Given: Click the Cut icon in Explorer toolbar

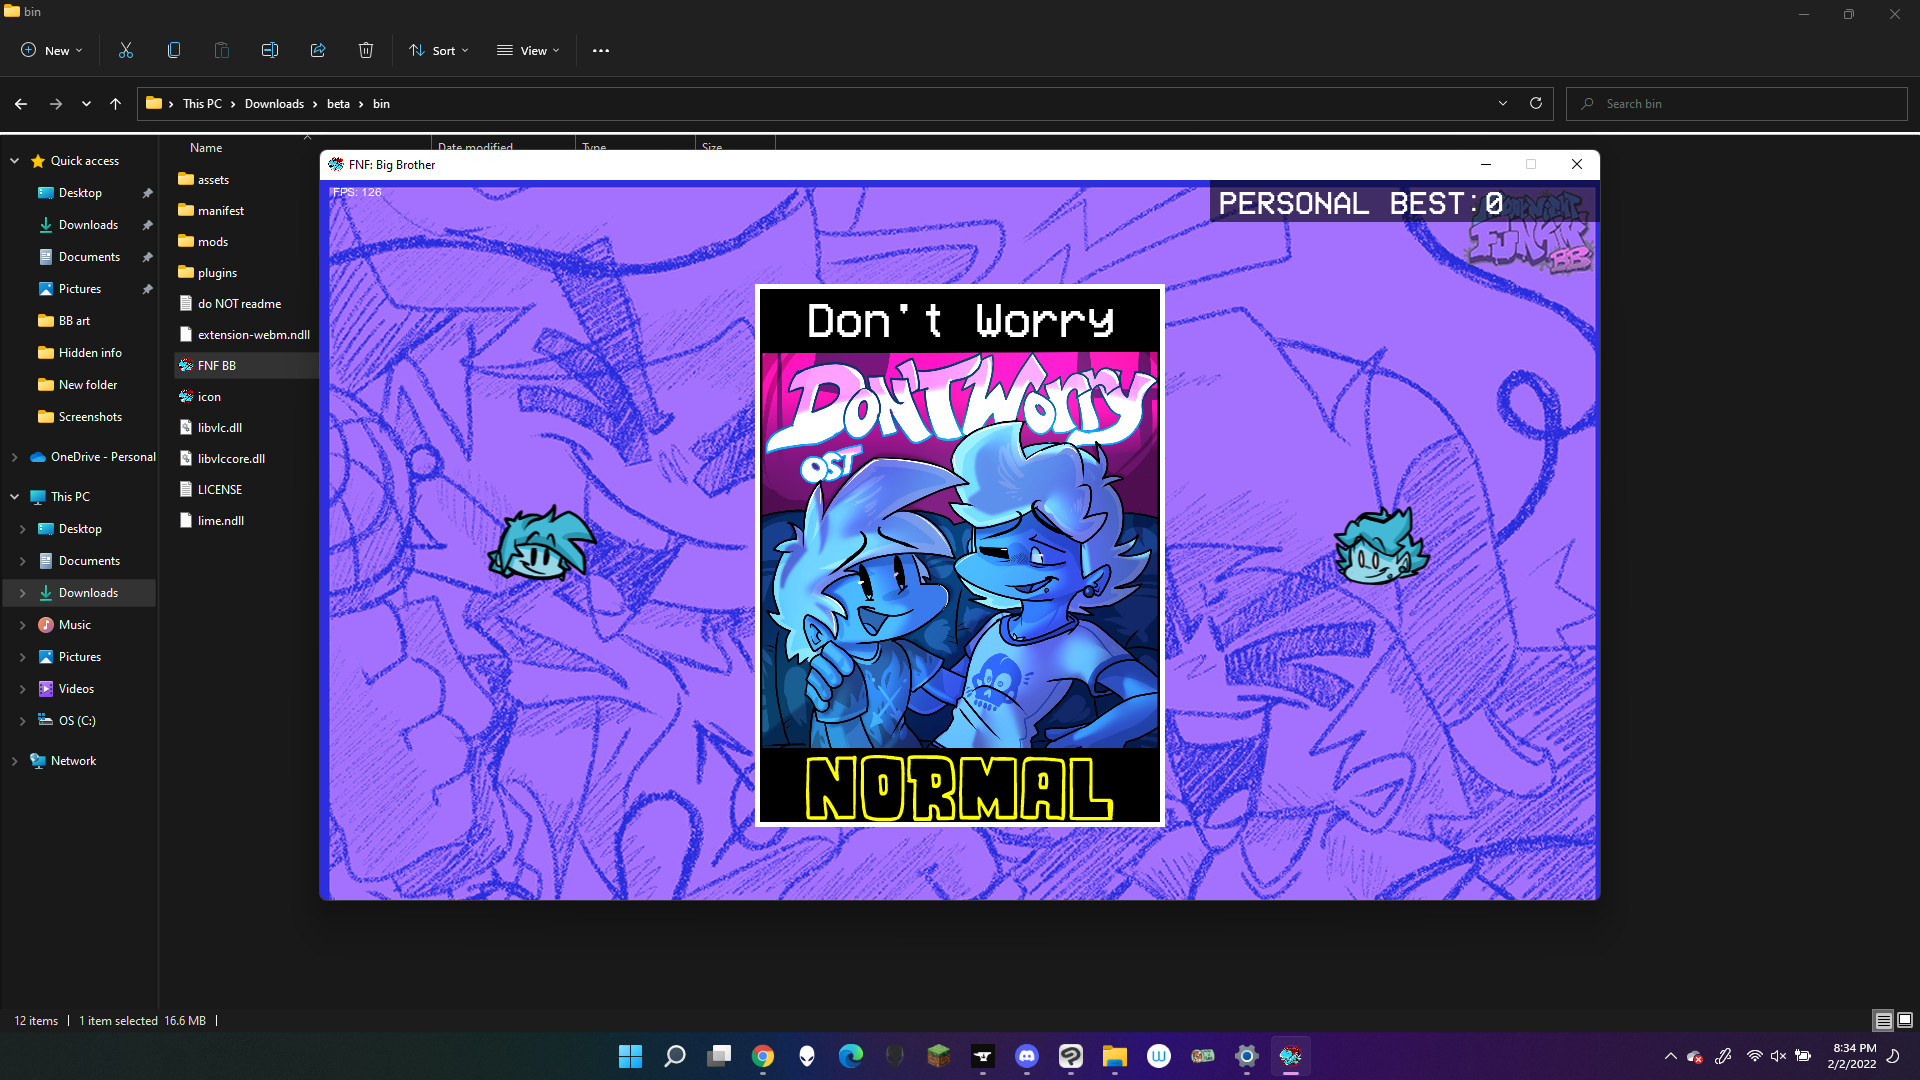Looking at the screenshot, I should pos(126,50).
